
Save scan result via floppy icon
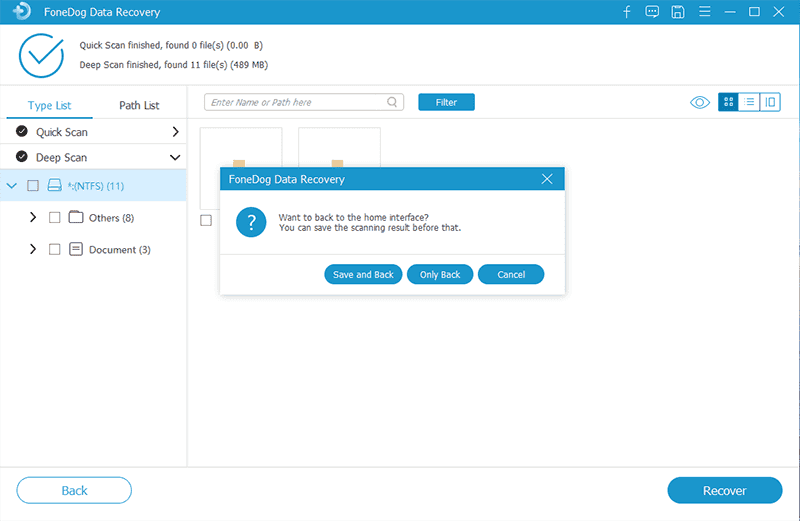tap(678, 12)
